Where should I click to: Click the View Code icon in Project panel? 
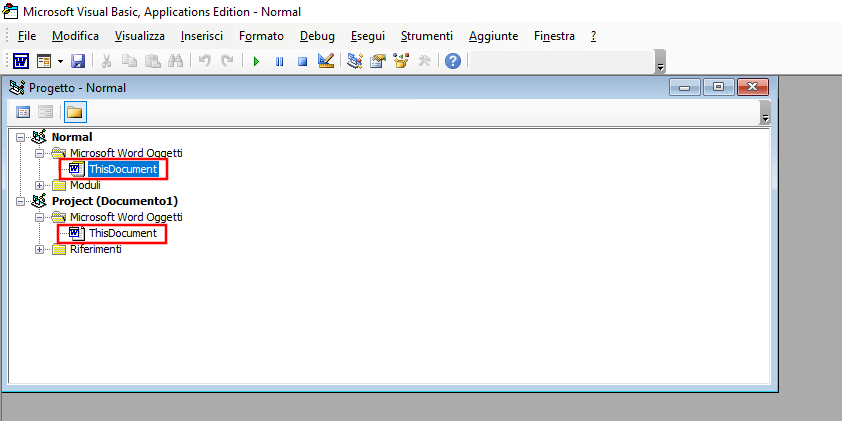[23, 112]
